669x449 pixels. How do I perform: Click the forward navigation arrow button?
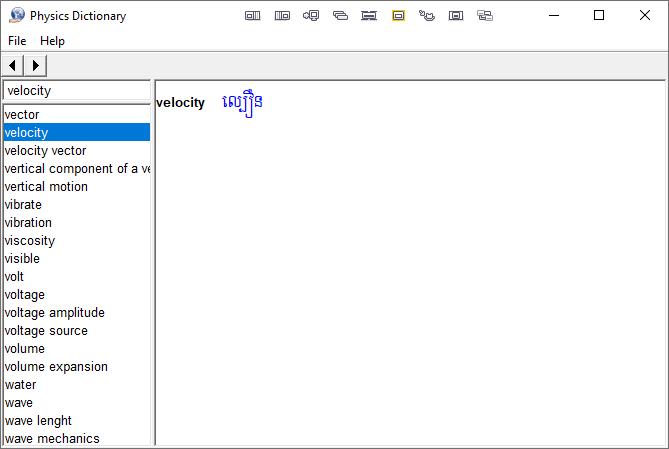point(35,65)
